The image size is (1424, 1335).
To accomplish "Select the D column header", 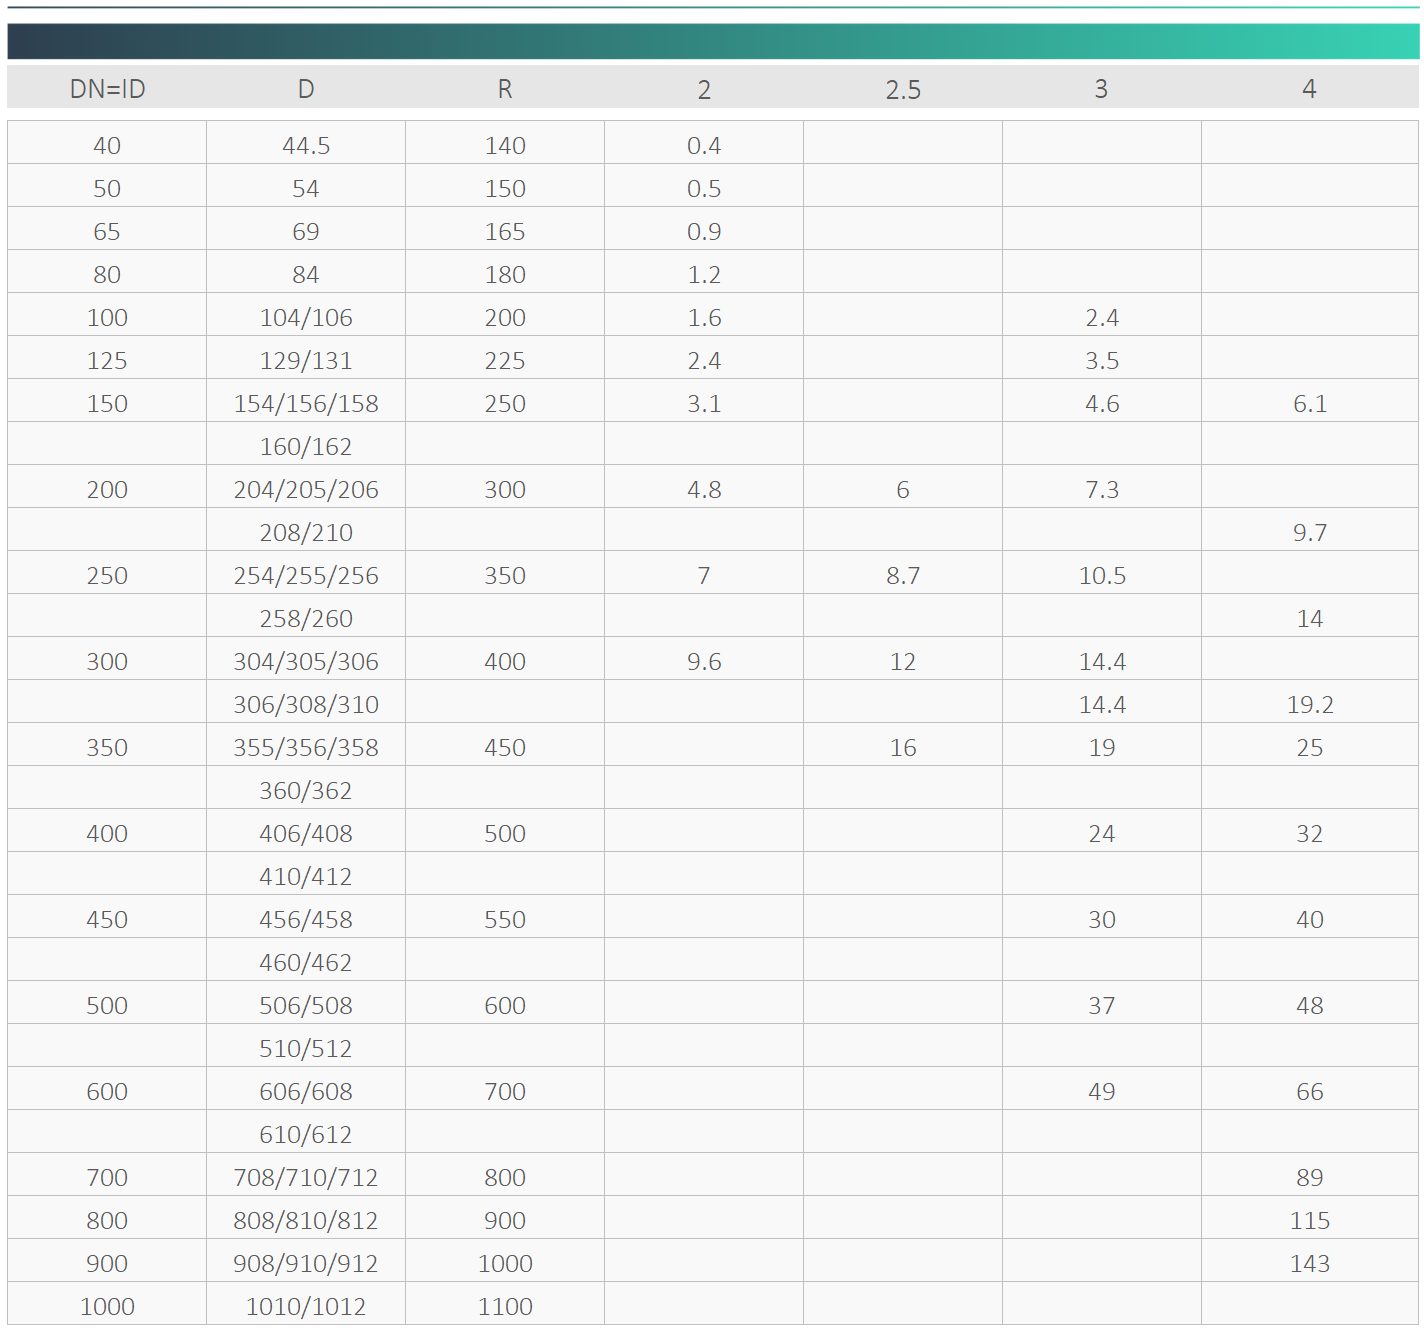I will [x=306, y=89].
